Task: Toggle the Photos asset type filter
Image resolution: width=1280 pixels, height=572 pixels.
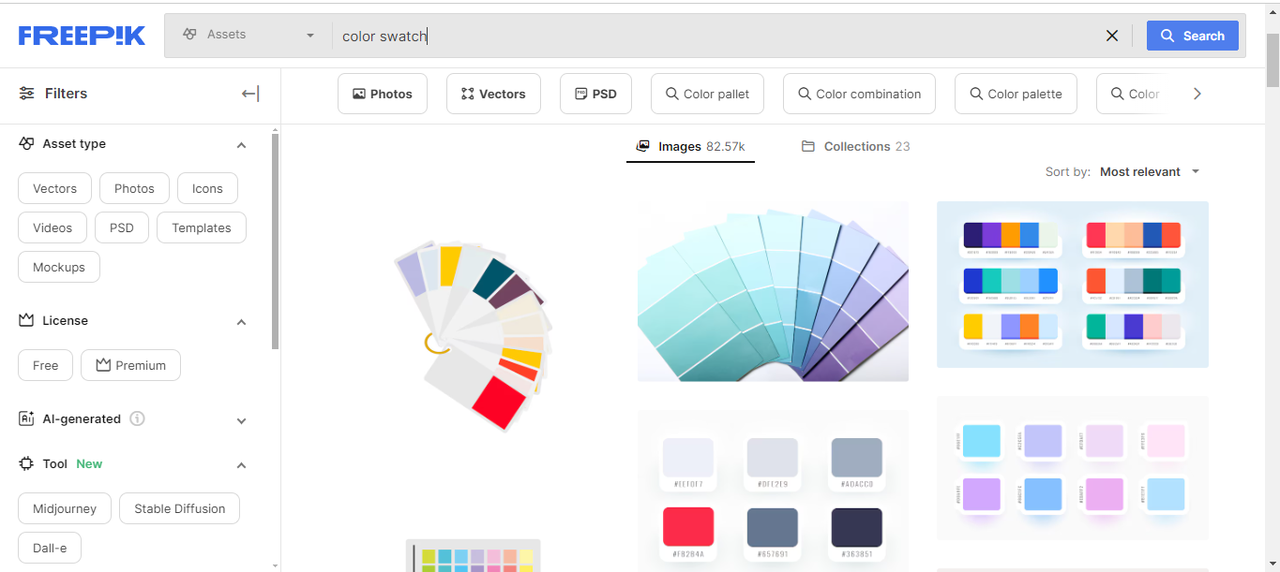Action: pyautogui.click(x=134, y=188)
